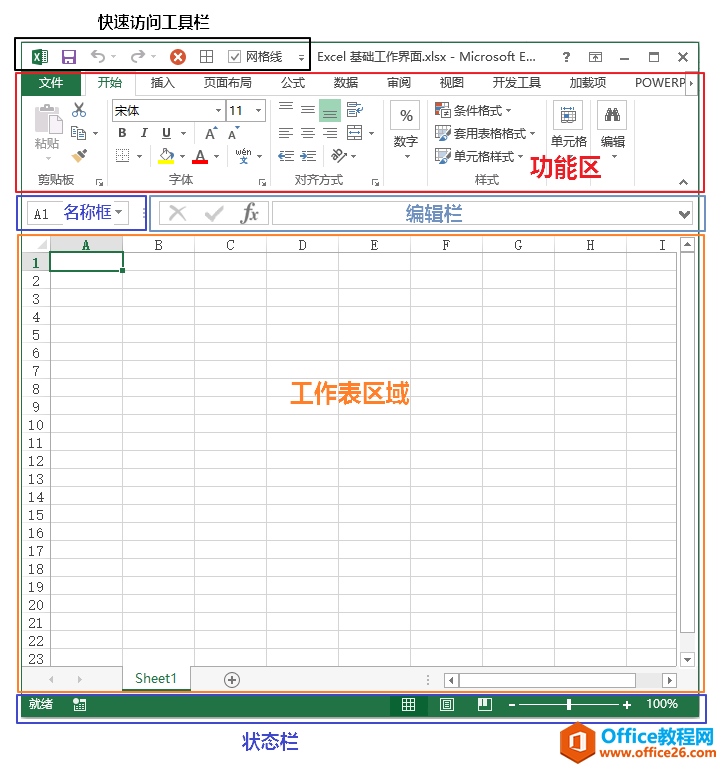Image resolution: width=723 pixels, height=770 pixels.
Task: Click the 粘贴 paste button
Action: click(48, 132)
